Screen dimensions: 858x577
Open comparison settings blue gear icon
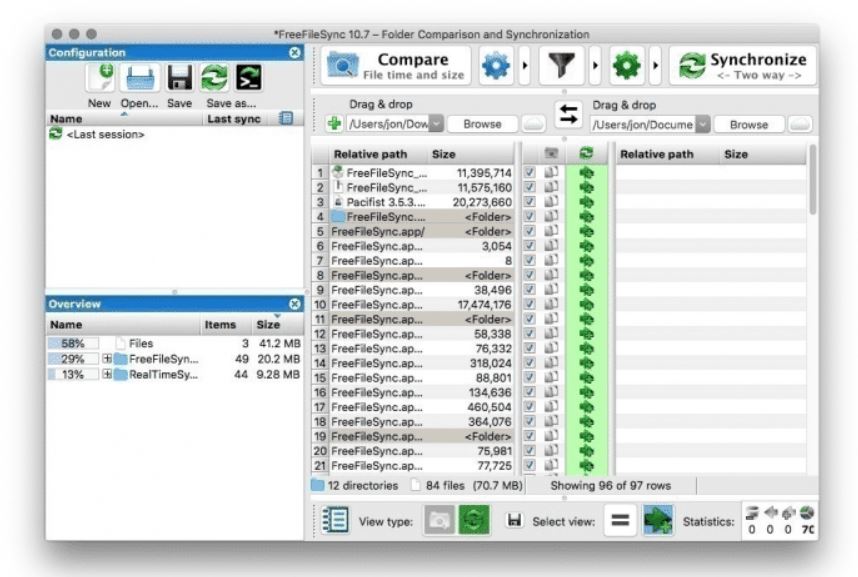(x=496, y=66)
